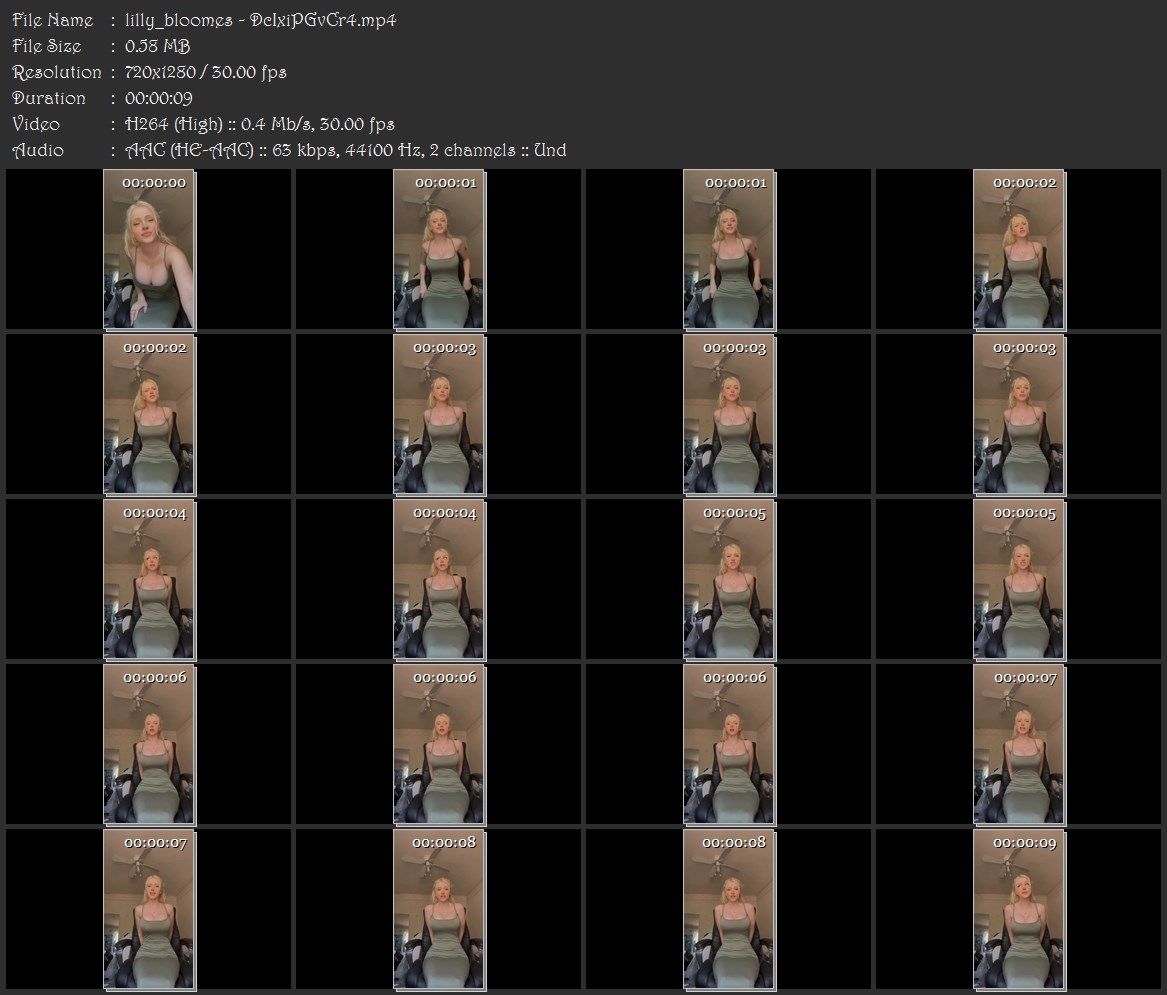Select the first thumbnail stamped 00:00:01
Screen dimensions: 1167x995
439,249
